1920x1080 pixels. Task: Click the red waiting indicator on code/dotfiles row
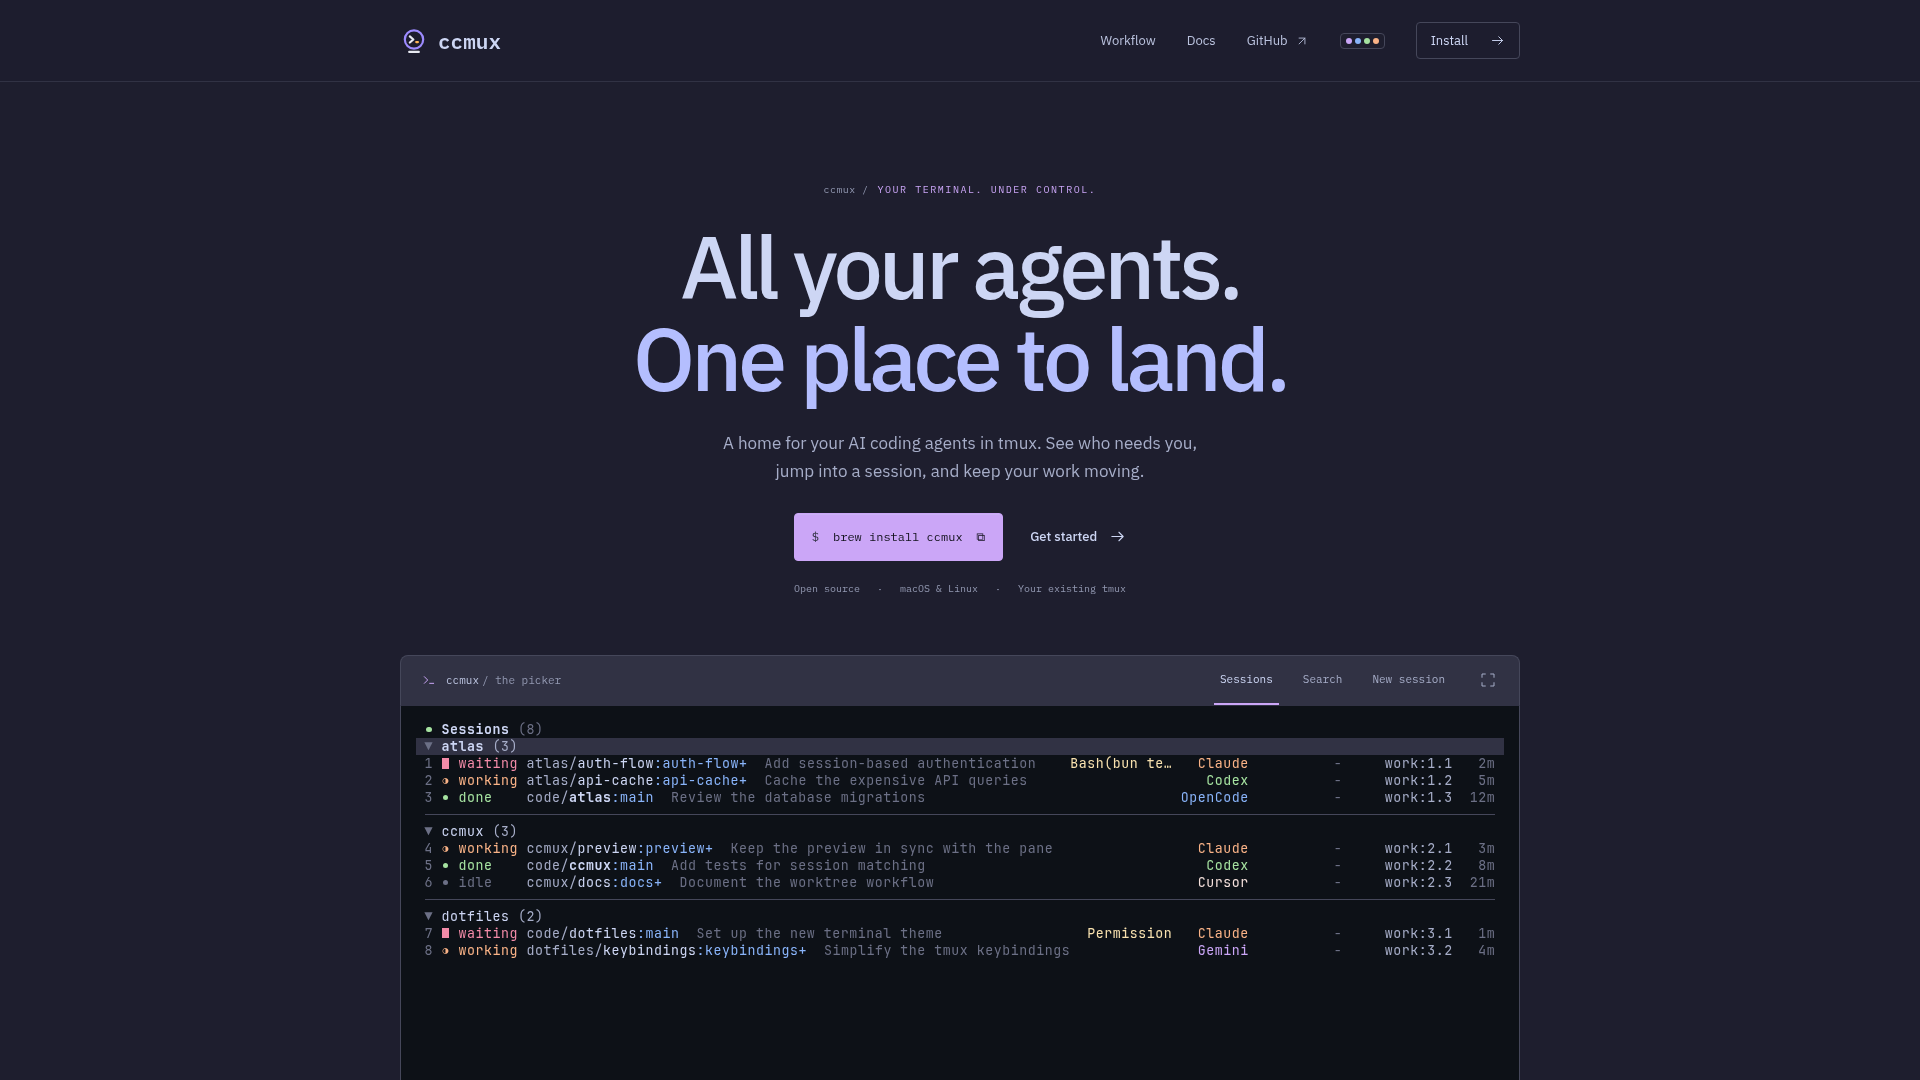[x=446, y=934]
